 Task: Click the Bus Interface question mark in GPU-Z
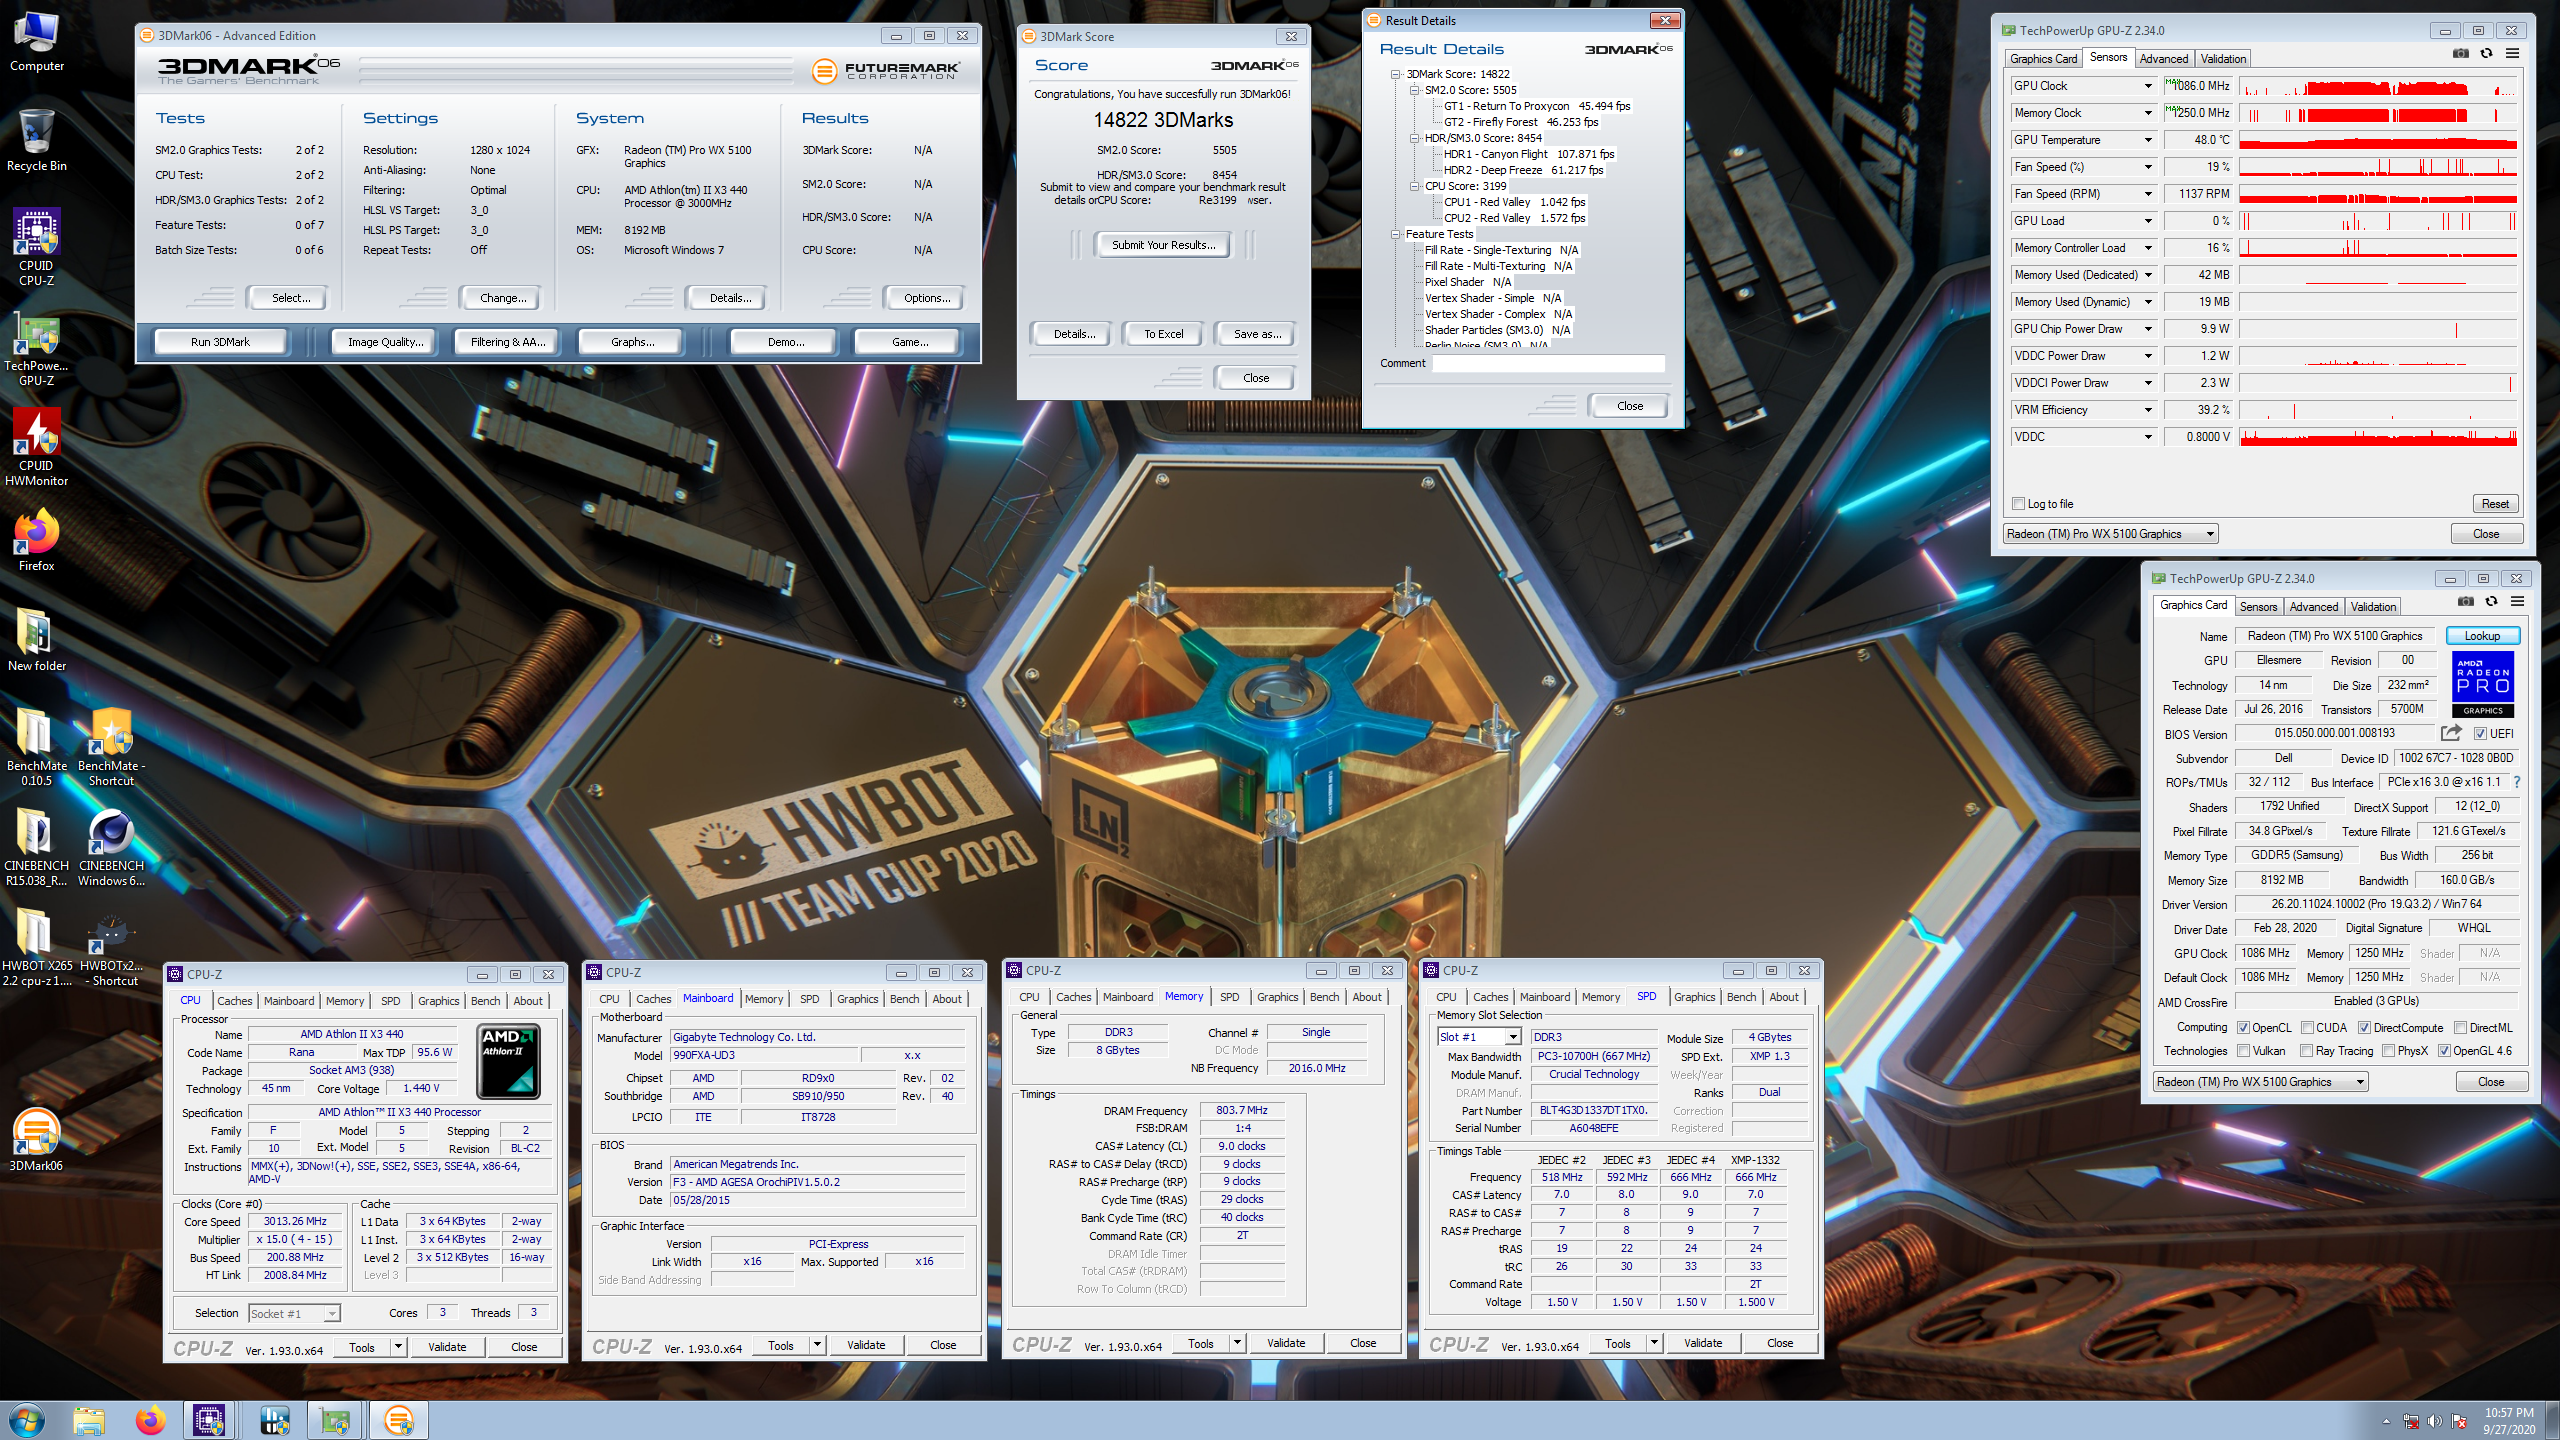[2517, 782]
